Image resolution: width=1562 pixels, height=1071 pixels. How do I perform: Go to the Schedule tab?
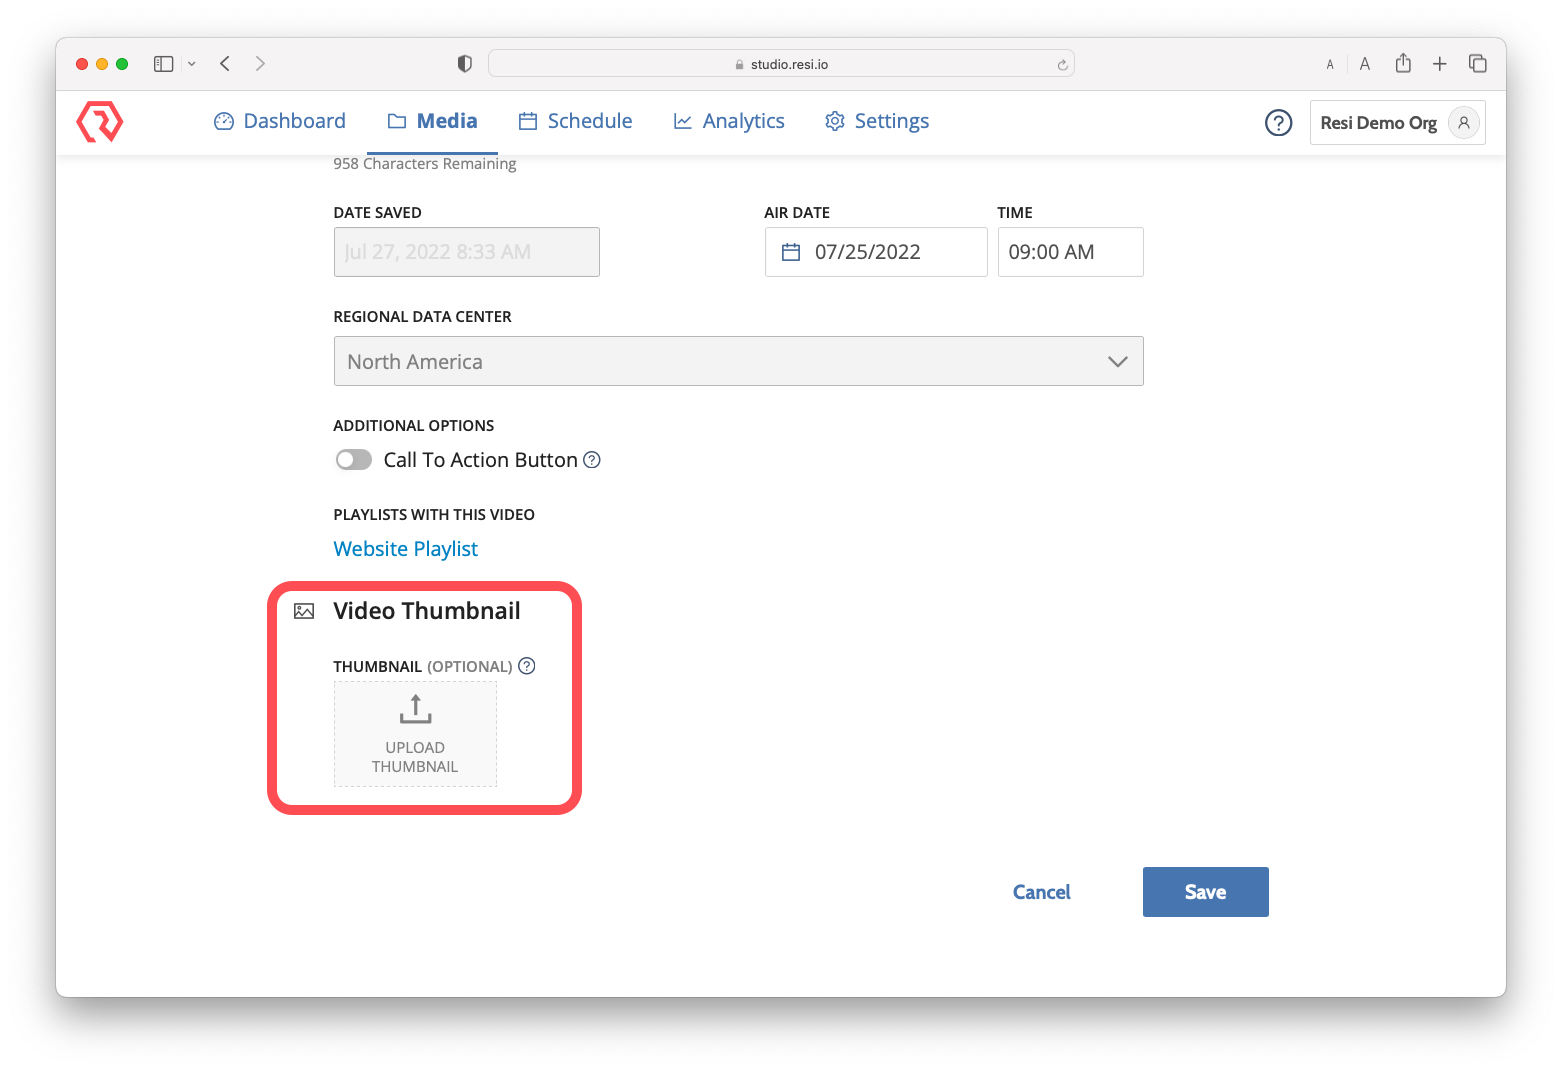click(575, 121)
